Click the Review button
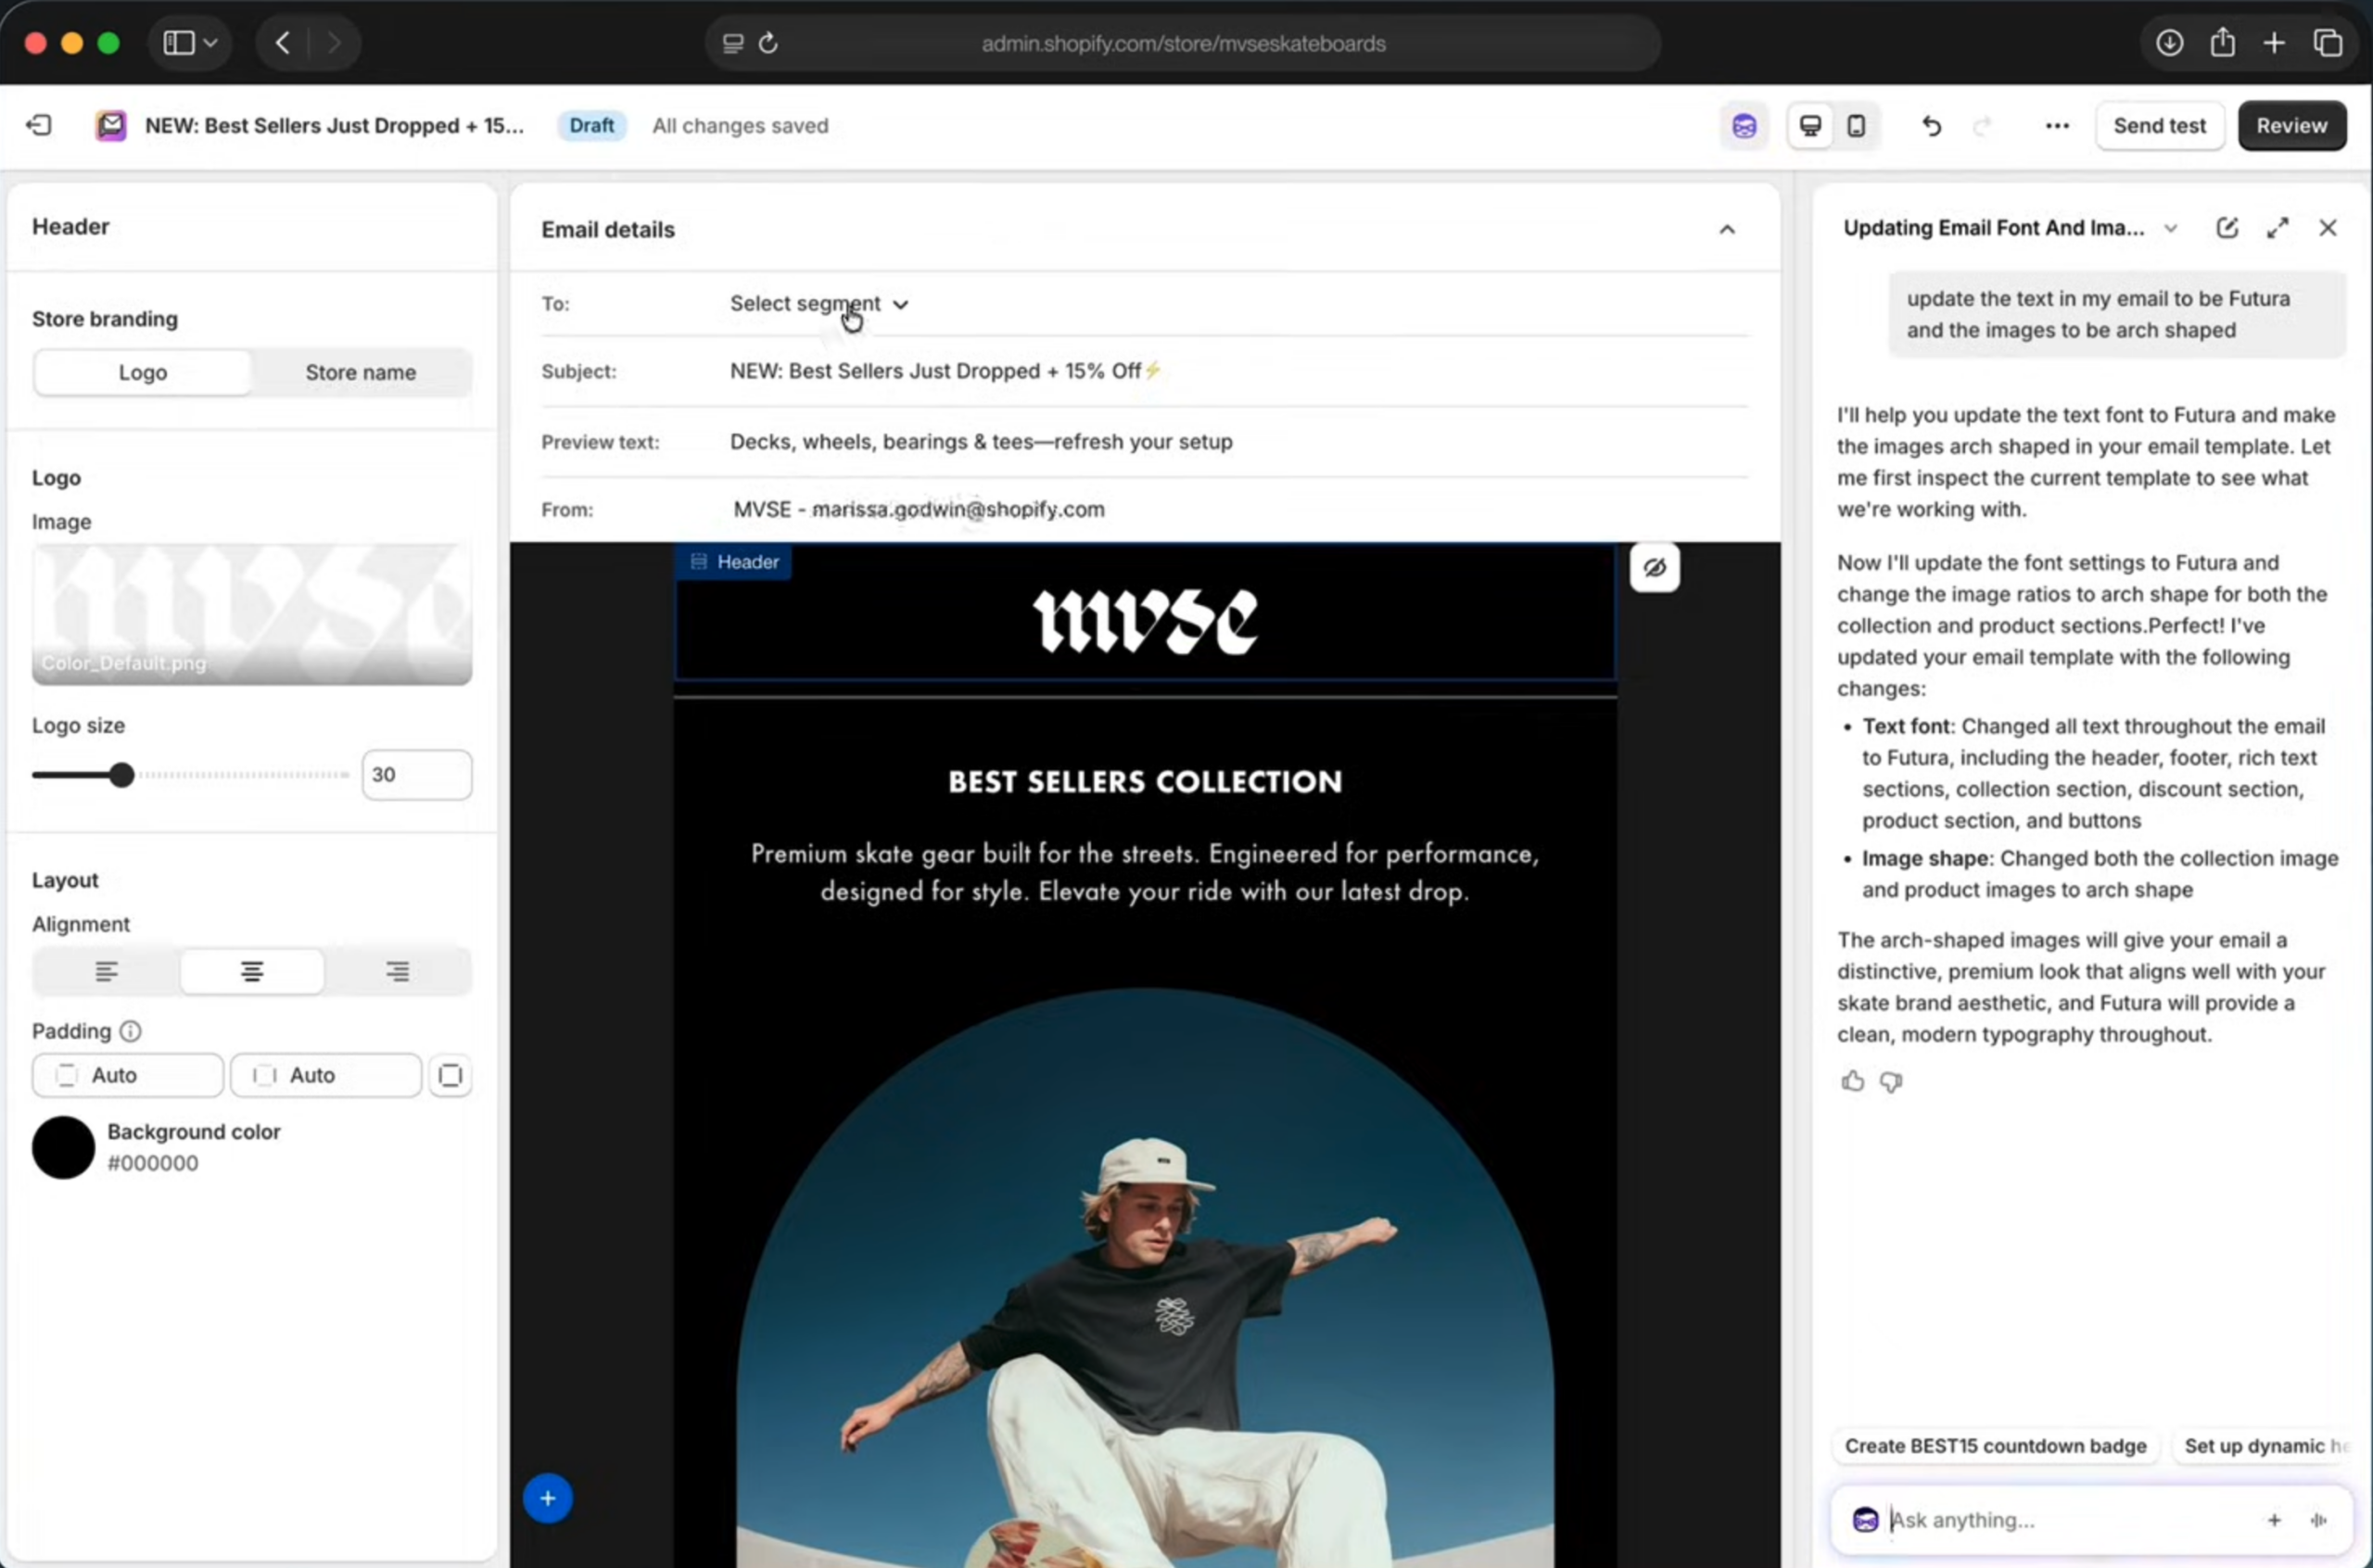 (2291, 126)
